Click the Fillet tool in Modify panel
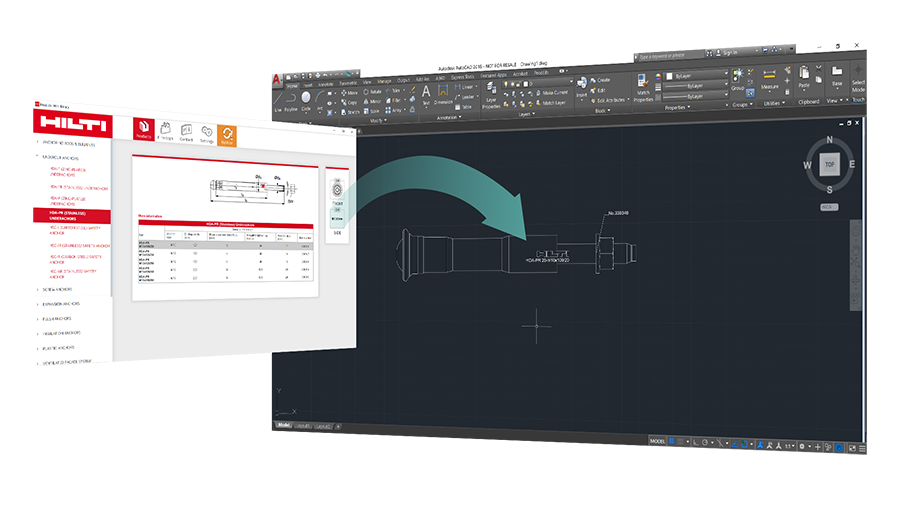This screenshot has height=506, width=900. (393, 100)
